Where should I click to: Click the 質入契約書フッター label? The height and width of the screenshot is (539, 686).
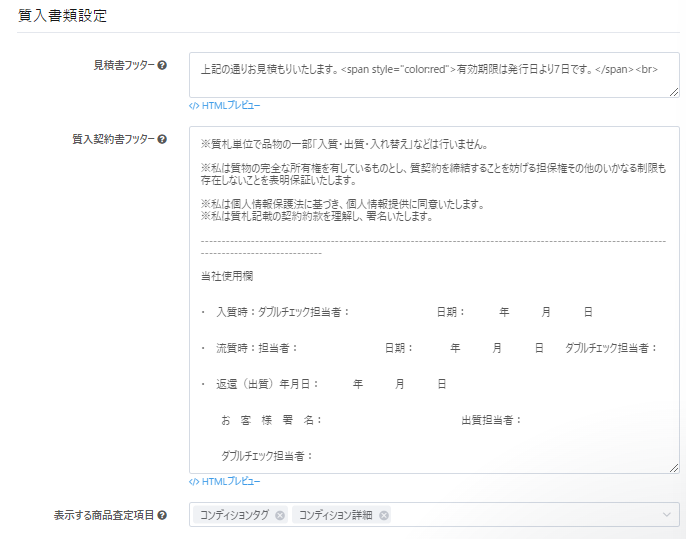(x=114, y=140)
